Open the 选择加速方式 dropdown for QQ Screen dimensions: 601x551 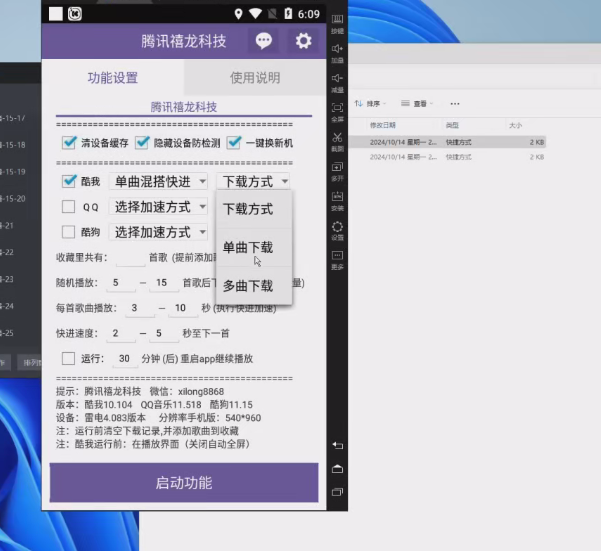tap(159, 207)
